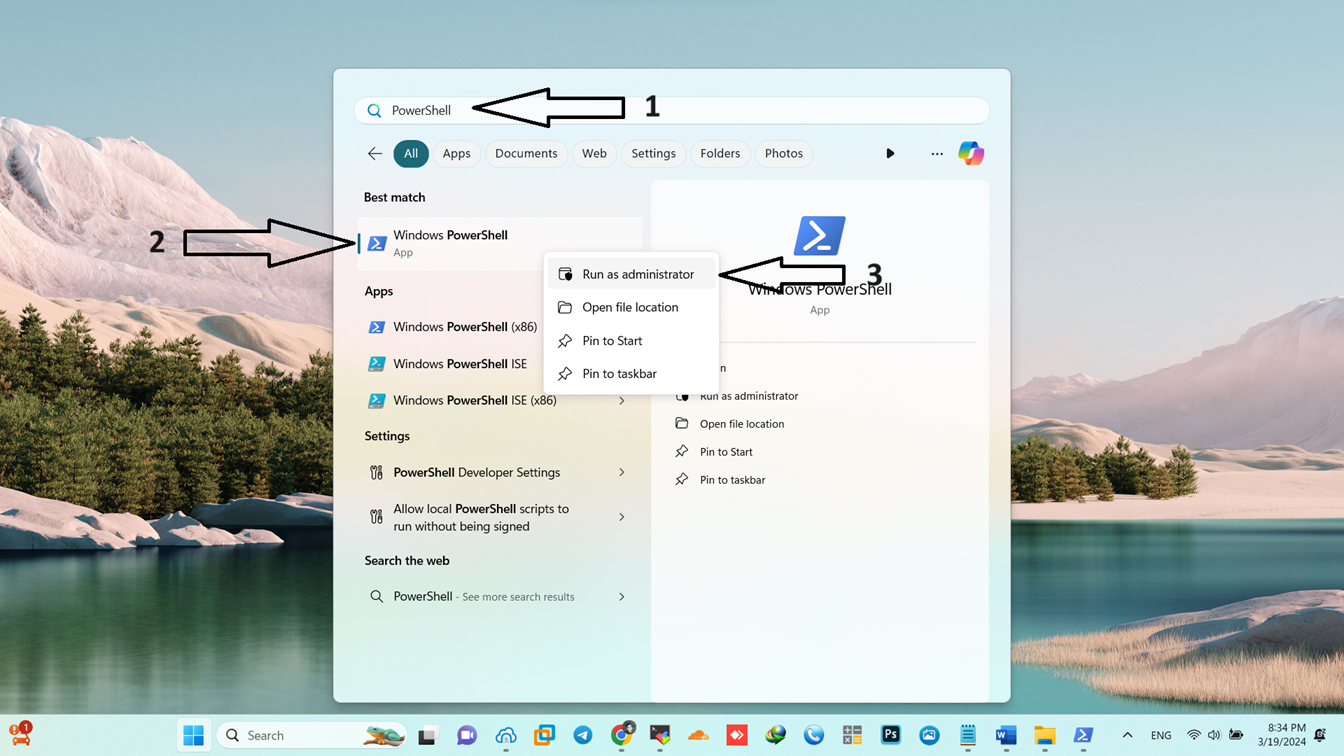1344x756 pixels.
Task: Open Notepad from the taskbar
Action: [x=968, y=736]
